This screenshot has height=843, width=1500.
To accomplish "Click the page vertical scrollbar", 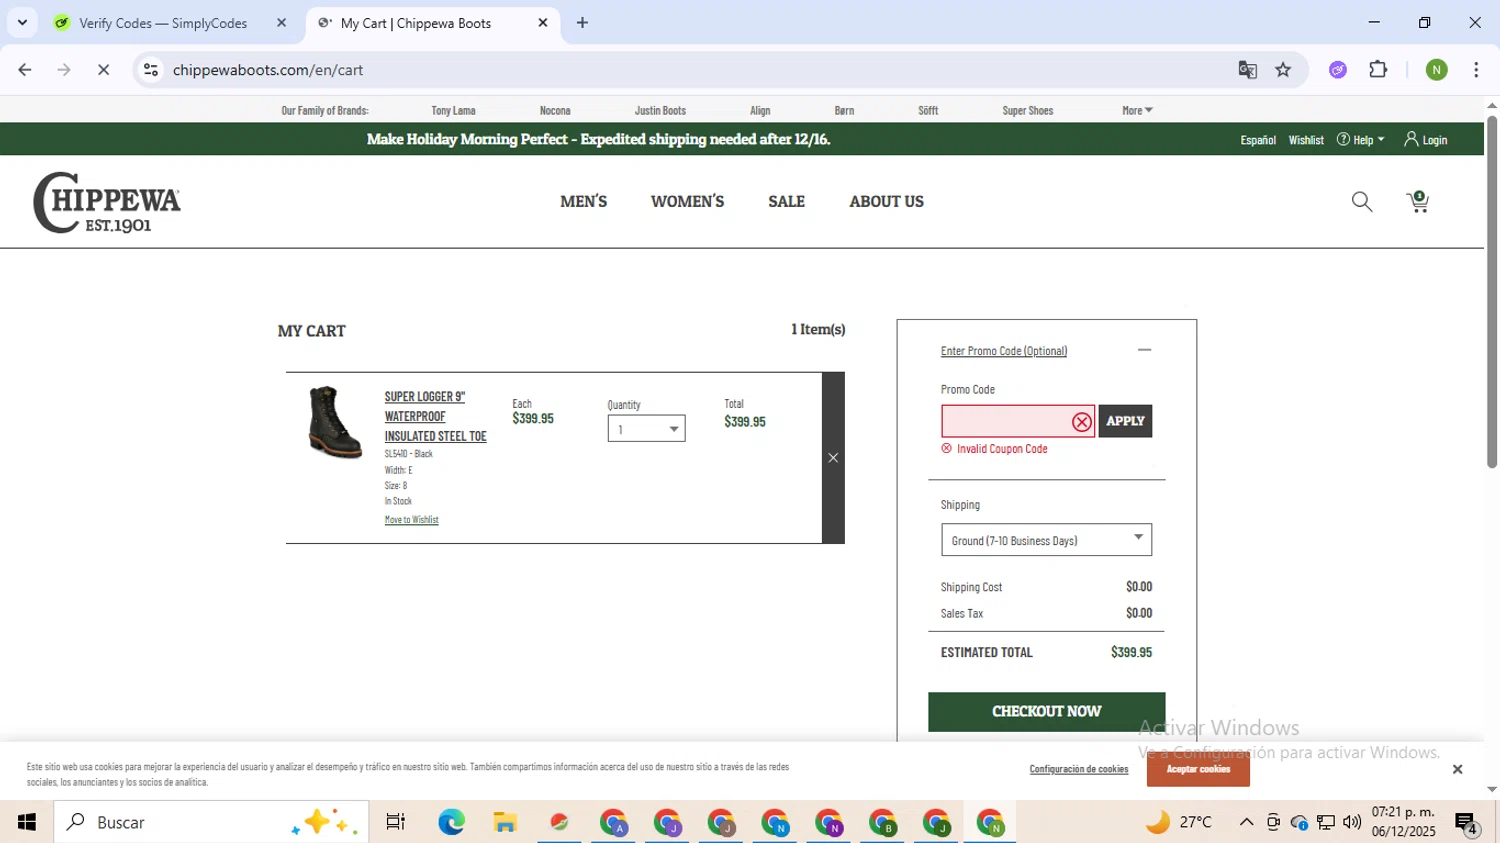I will click(x=1491, y=291).
